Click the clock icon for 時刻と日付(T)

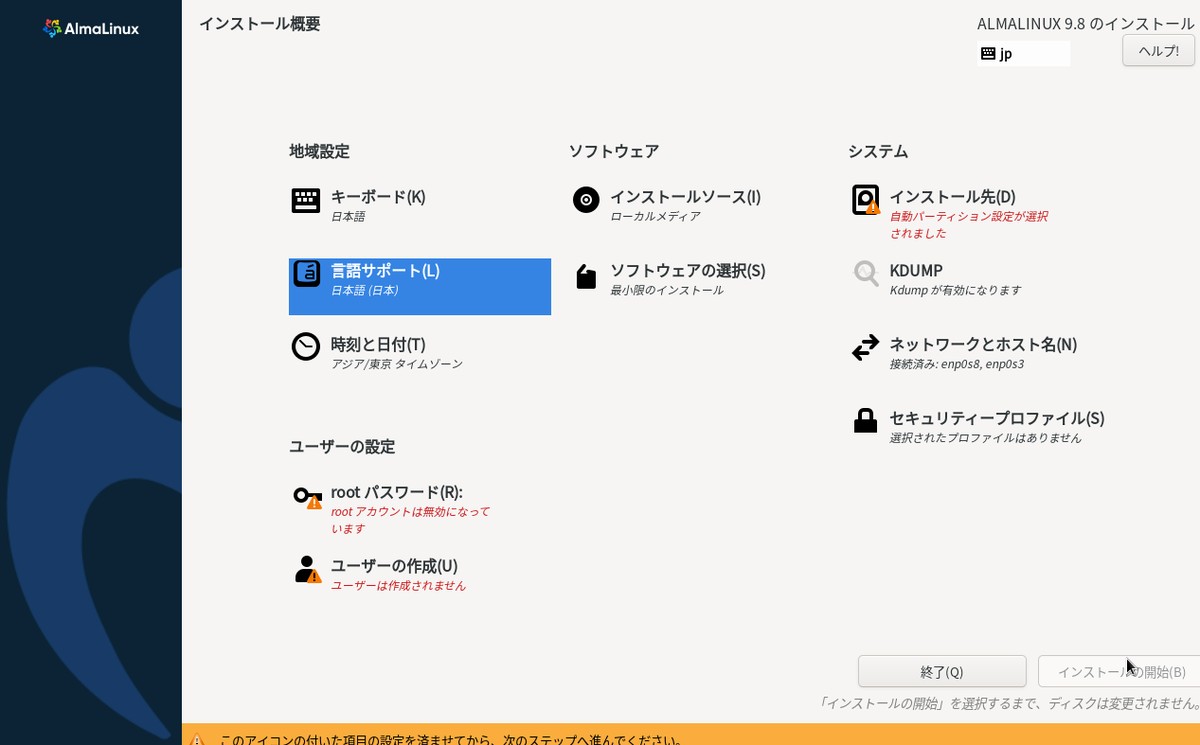pyautogui.click(x=306, y=347)
